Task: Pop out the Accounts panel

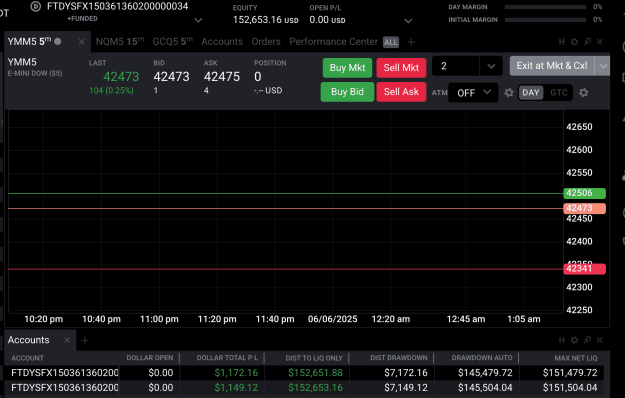Action: 587,340
